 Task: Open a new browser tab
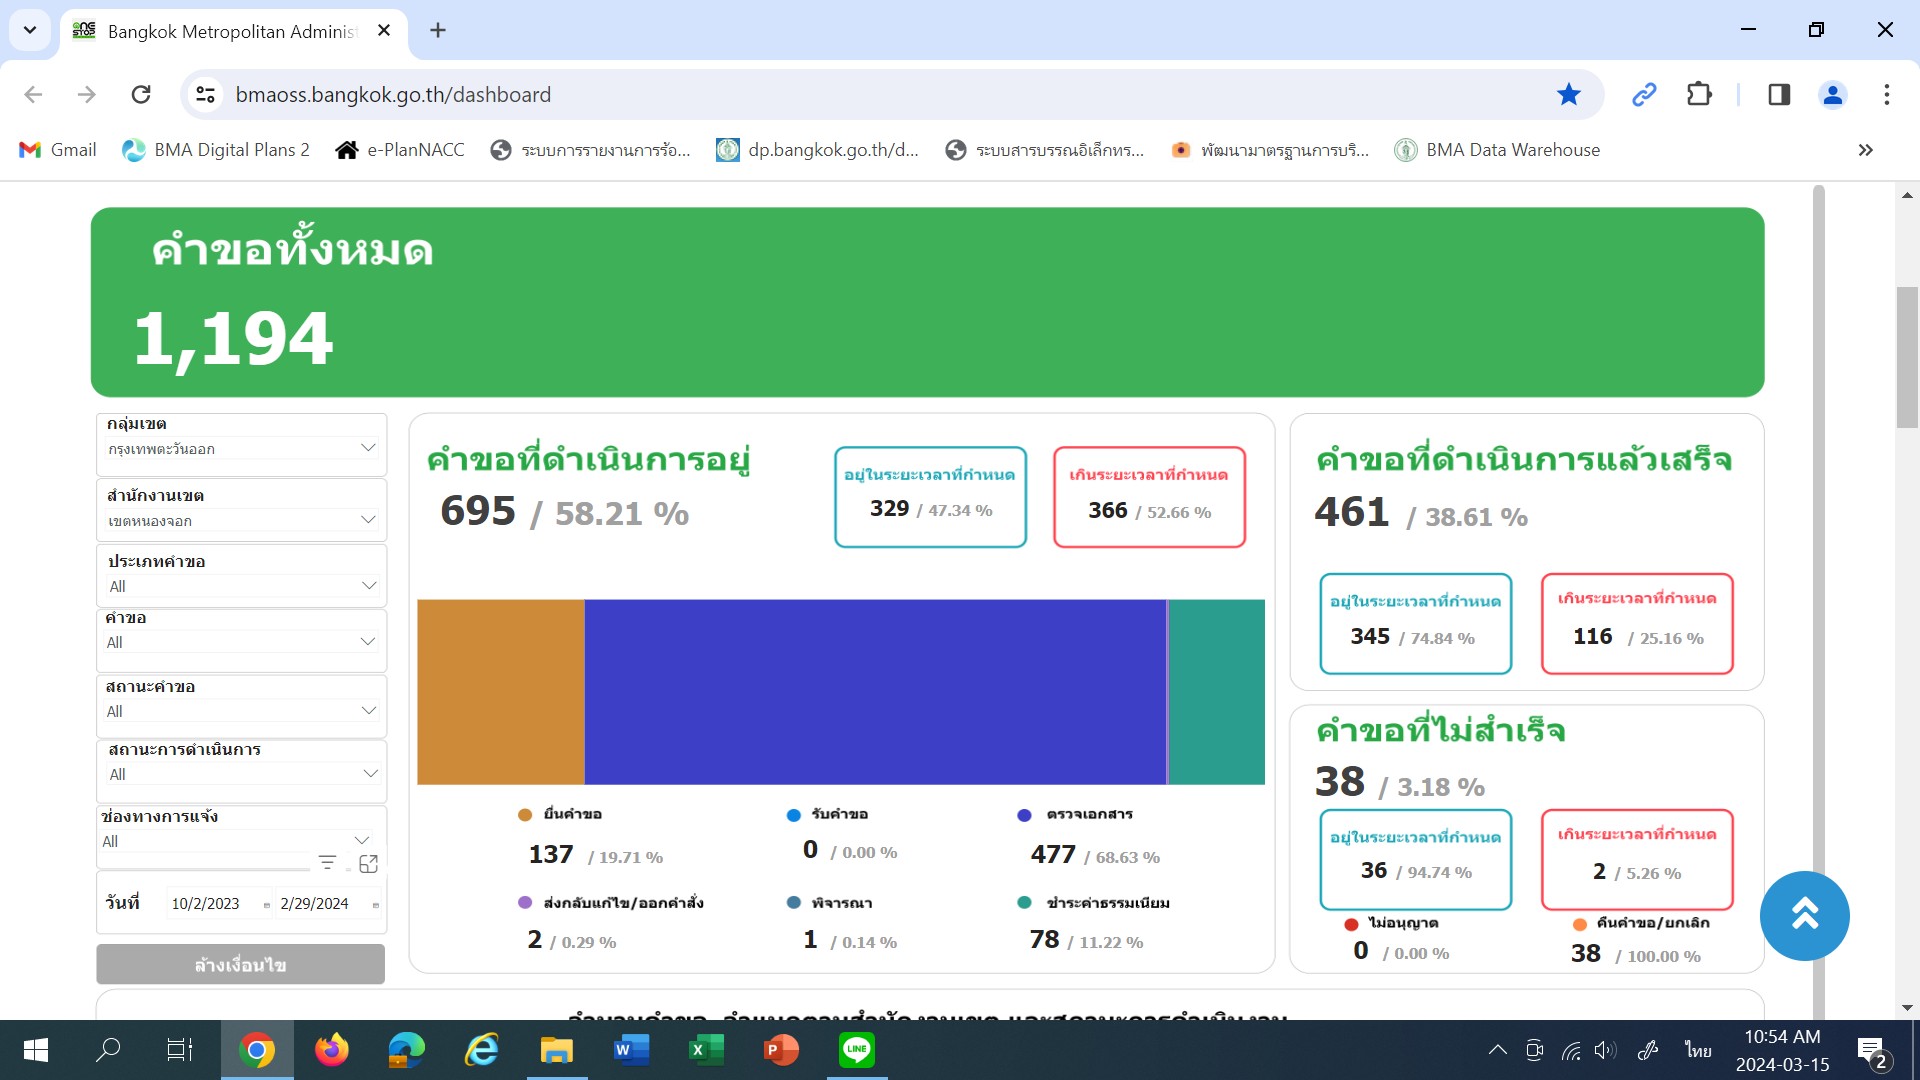pos(437,30)
